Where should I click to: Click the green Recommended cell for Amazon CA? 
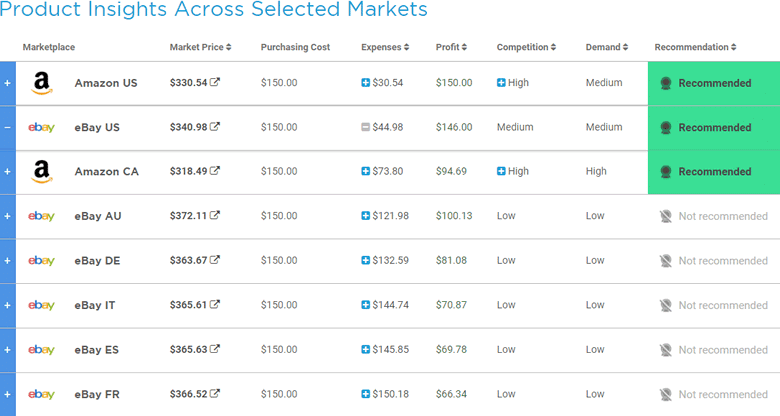coord(714,172)
